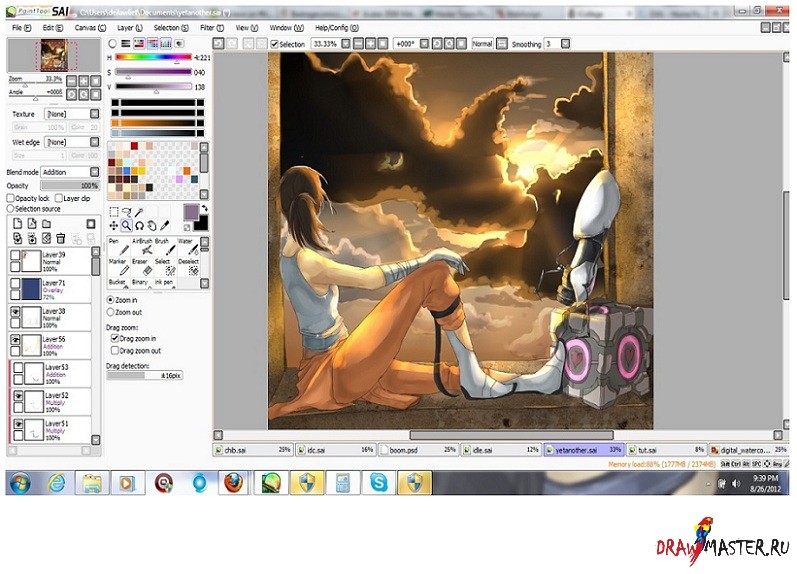Open the Smoothing value dropdown
797x574 pixels.
(565, 44)
